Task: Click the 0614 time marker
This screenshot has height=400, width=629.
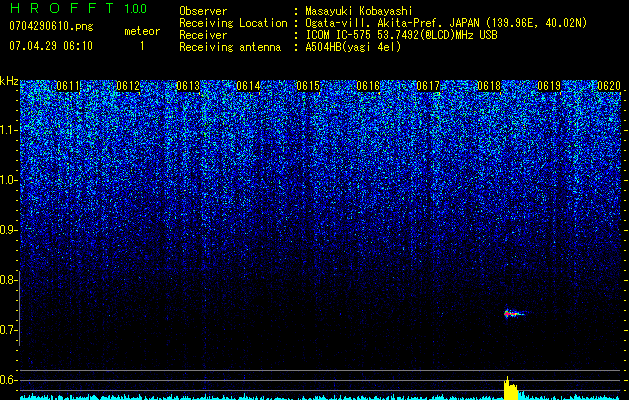Action: [248, 86]
